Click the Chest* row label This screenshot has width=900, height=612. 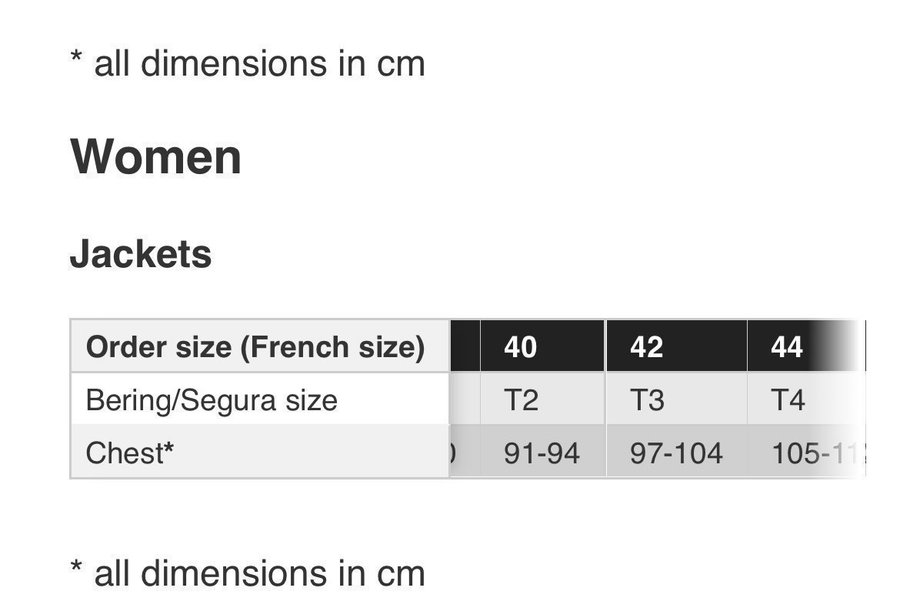260,452
